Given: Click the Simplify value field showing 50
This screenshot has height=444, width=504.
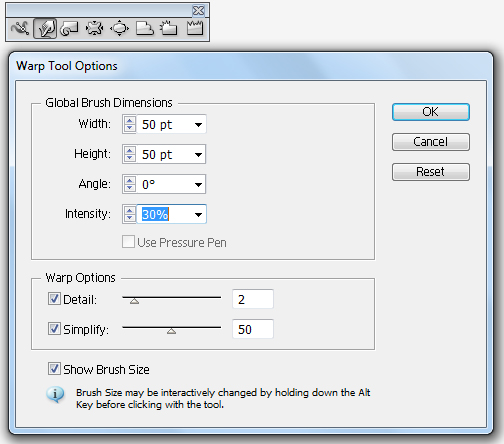Looking at the screenshot, I should pos(253,329).
